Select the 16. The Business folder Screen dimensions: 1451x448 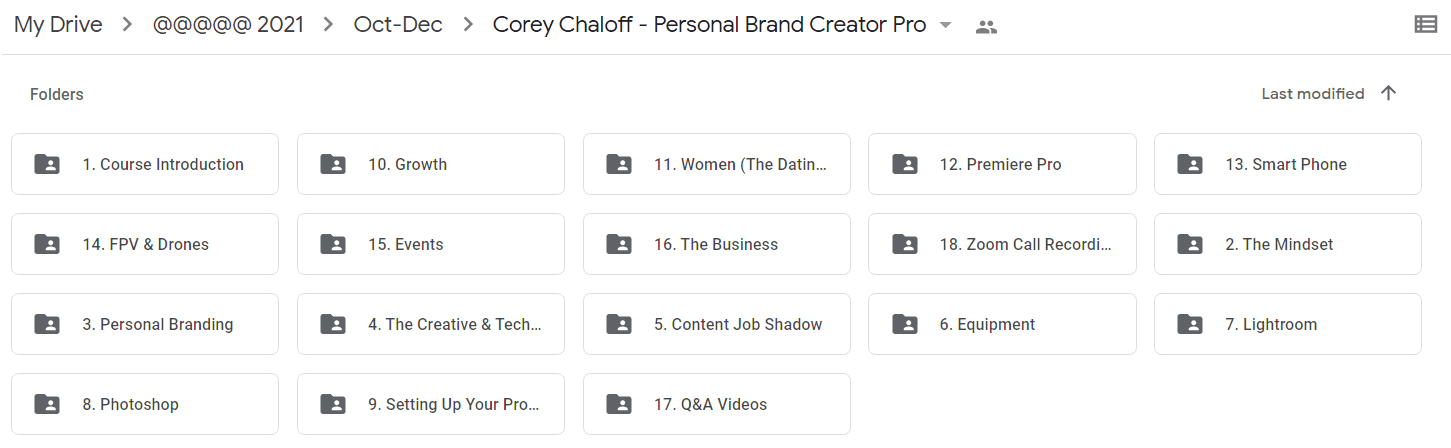point(717,244)
